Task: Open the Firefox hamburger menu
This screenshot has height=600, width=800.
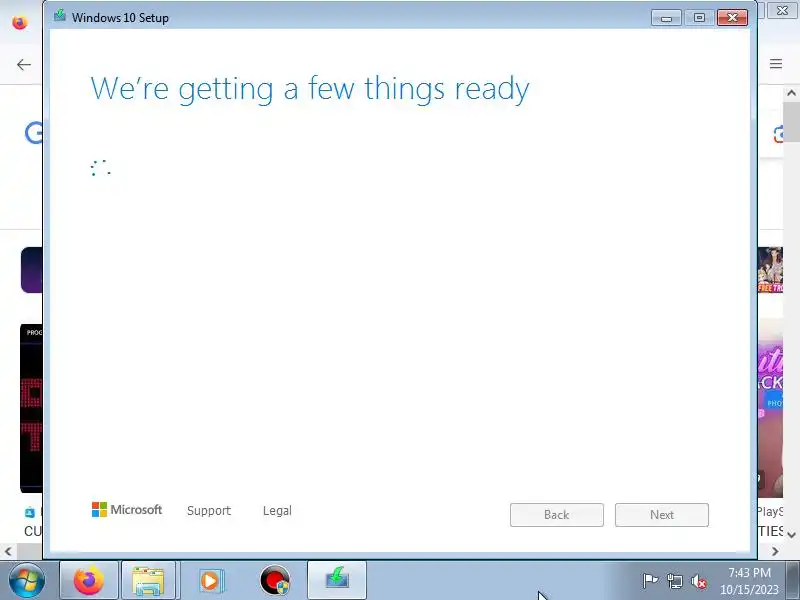Action: (x=776, y=64)
